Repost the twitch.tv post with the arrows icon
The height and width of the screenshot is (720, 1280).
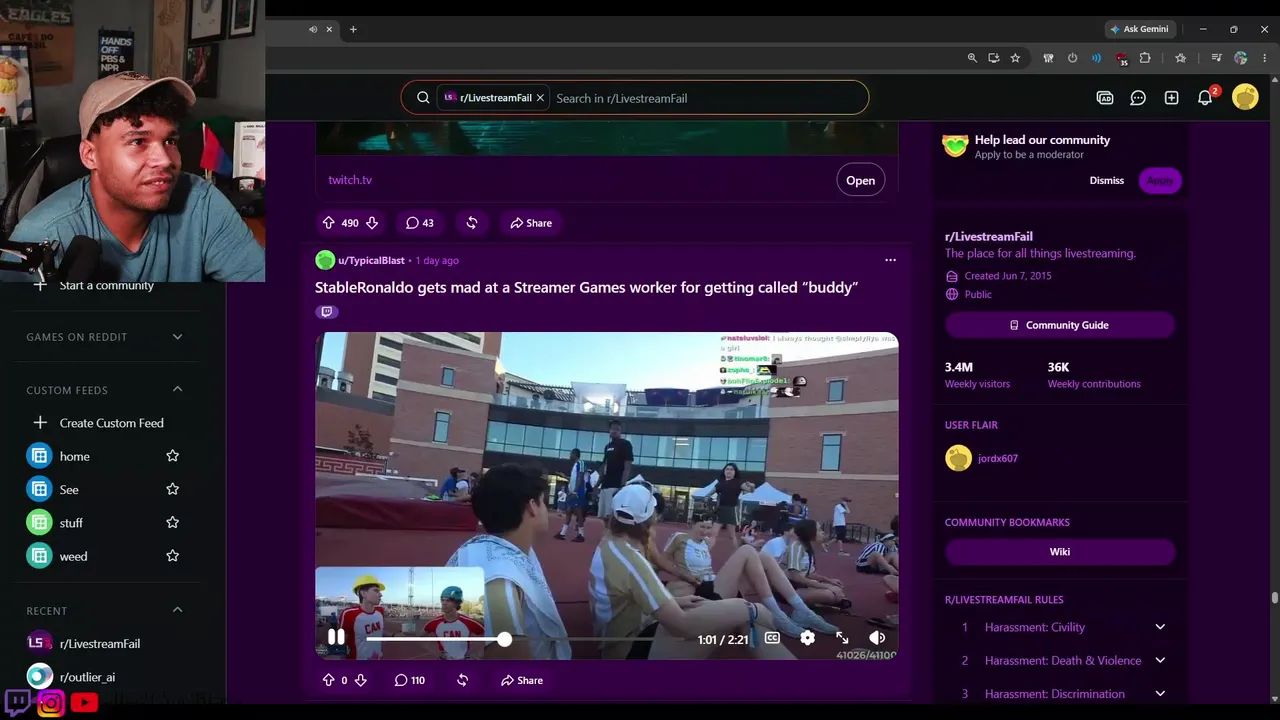point(471,223)
